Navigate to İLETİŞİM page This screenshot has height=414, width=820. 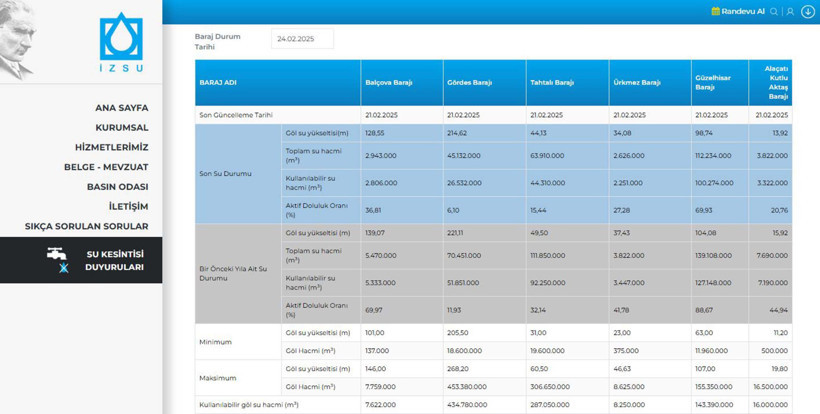(128, 207)
